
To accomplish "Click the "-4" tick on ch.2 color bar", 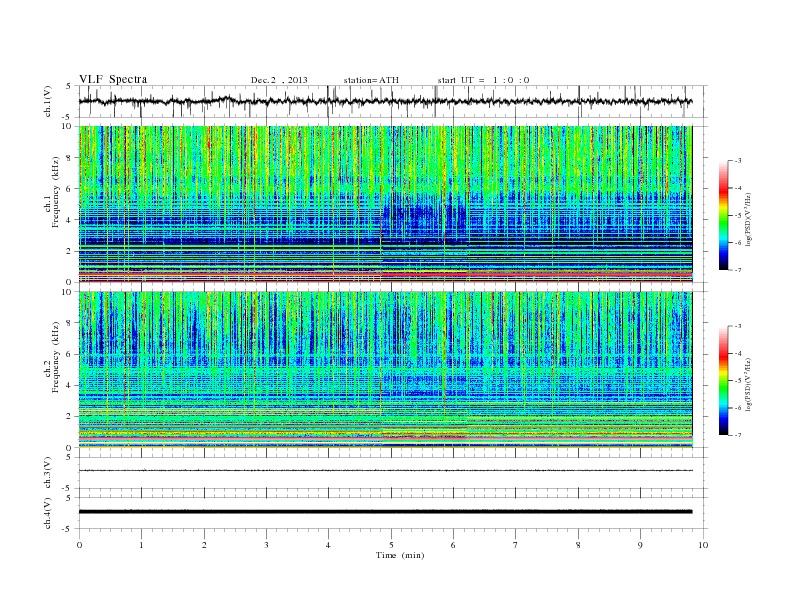I will [x=738, y=353].
